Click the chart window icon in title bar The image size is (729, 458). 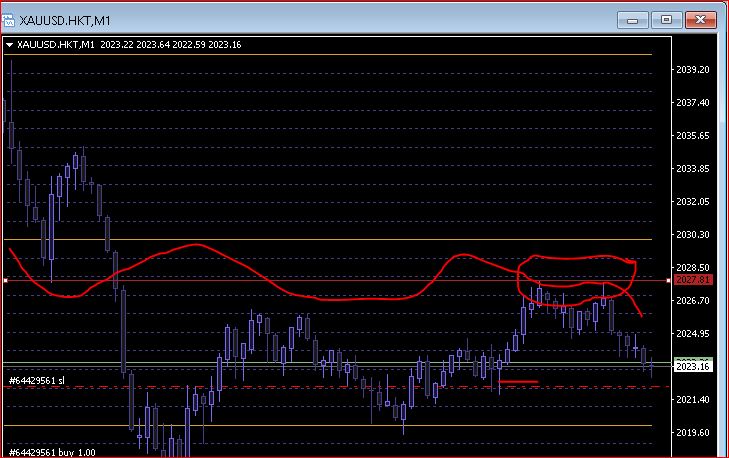[x=8, y=20]
